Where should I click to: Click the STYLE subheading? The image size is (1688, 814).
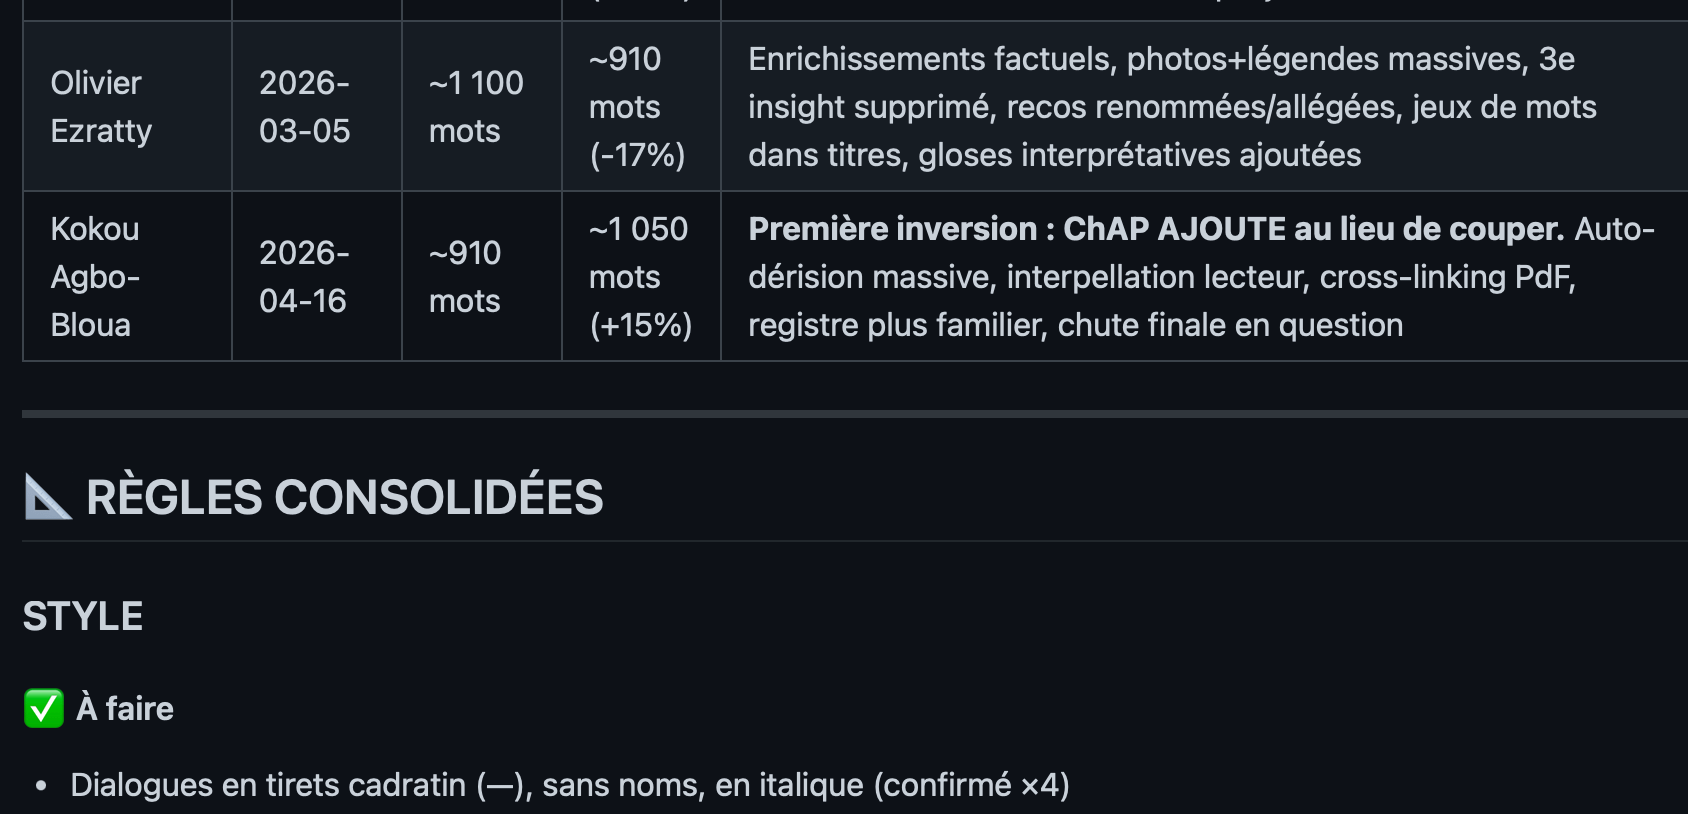pos(83,616)
